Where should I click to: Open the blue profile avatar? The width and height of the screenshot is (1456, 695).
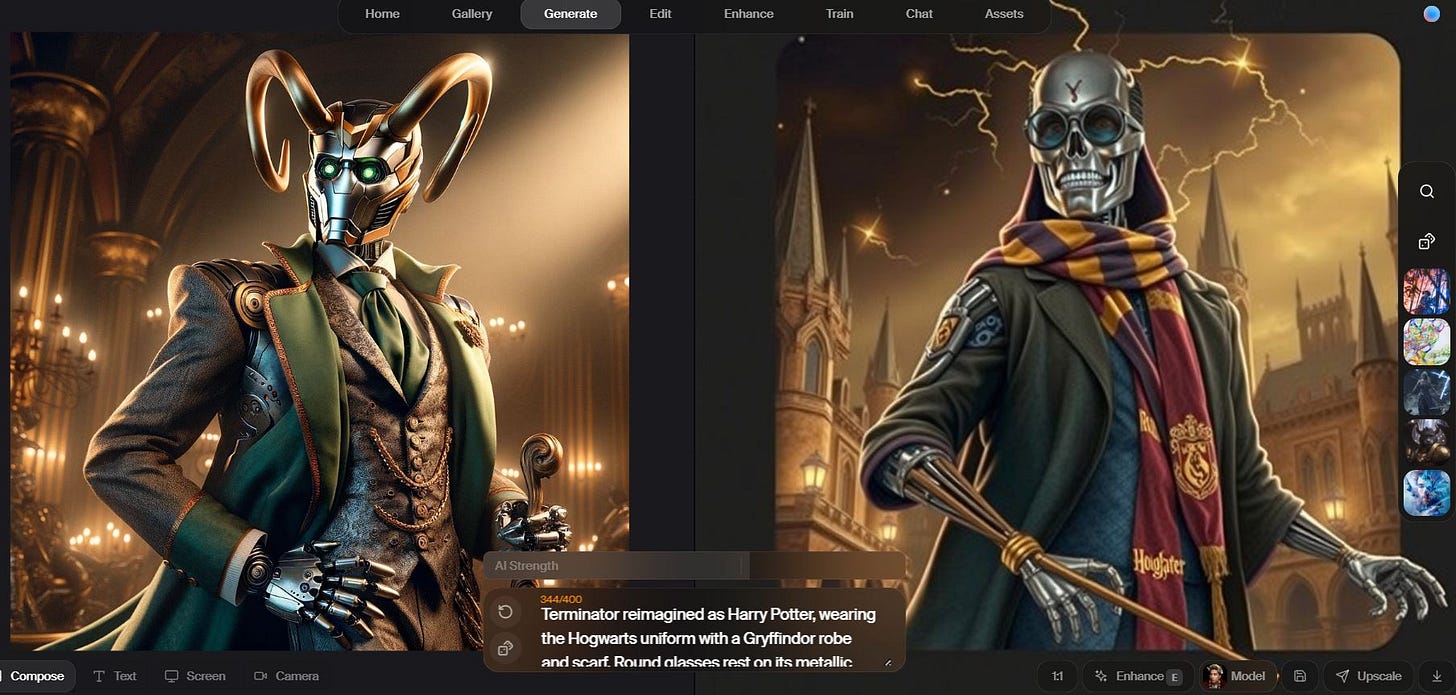1431,14
